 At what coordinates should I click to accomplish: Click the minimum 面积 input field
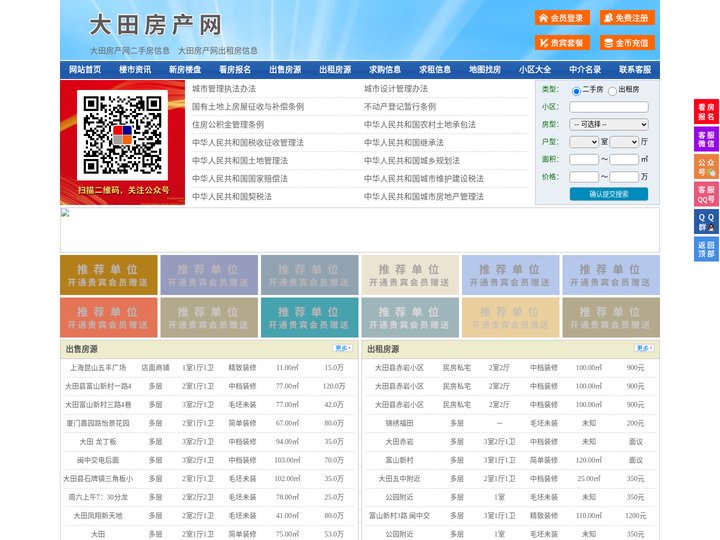tap(584, 159)
